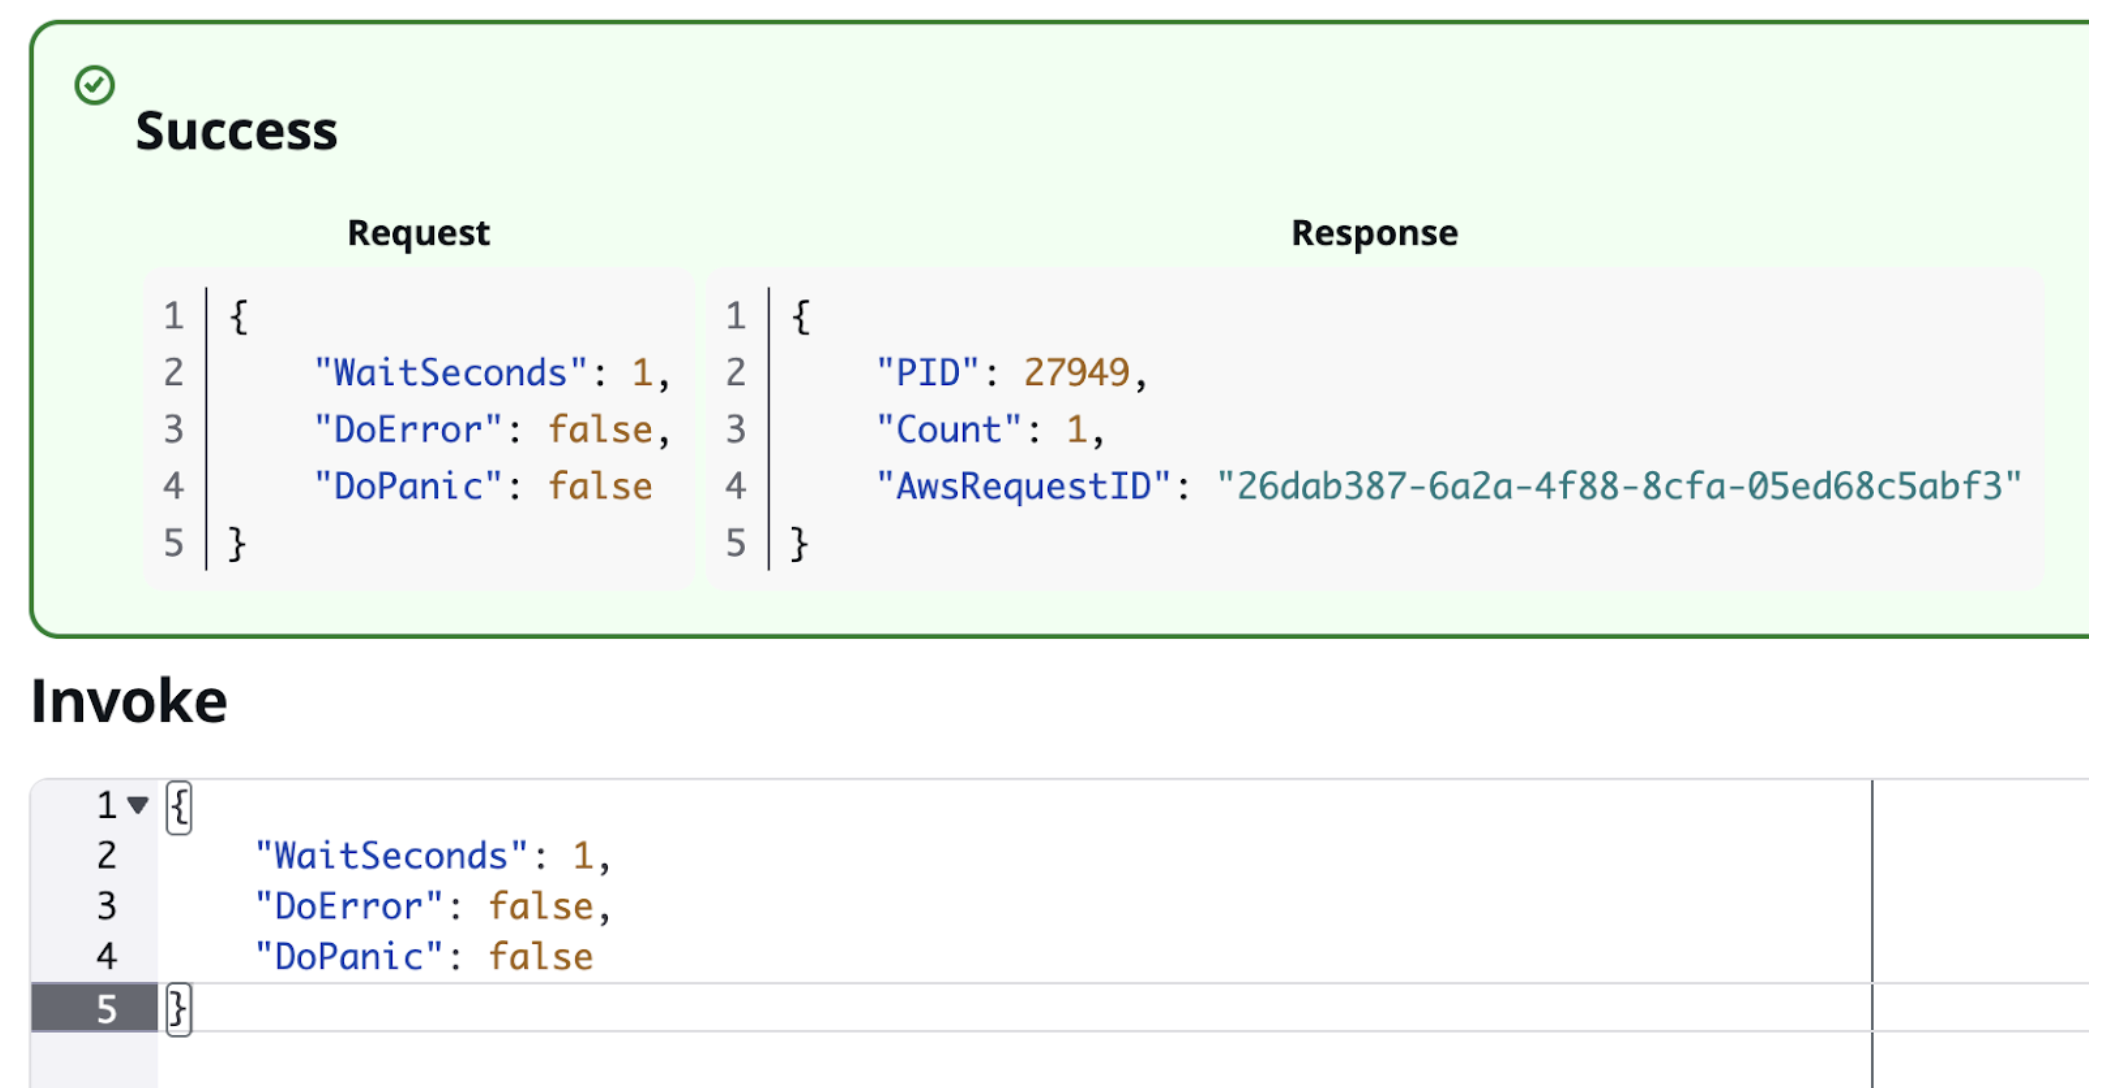Place cursor on "WaitSeconds" in Invoke editor
Image resolution: width=2118 pixels, height=1088 pixels.
tap(391, 856)
